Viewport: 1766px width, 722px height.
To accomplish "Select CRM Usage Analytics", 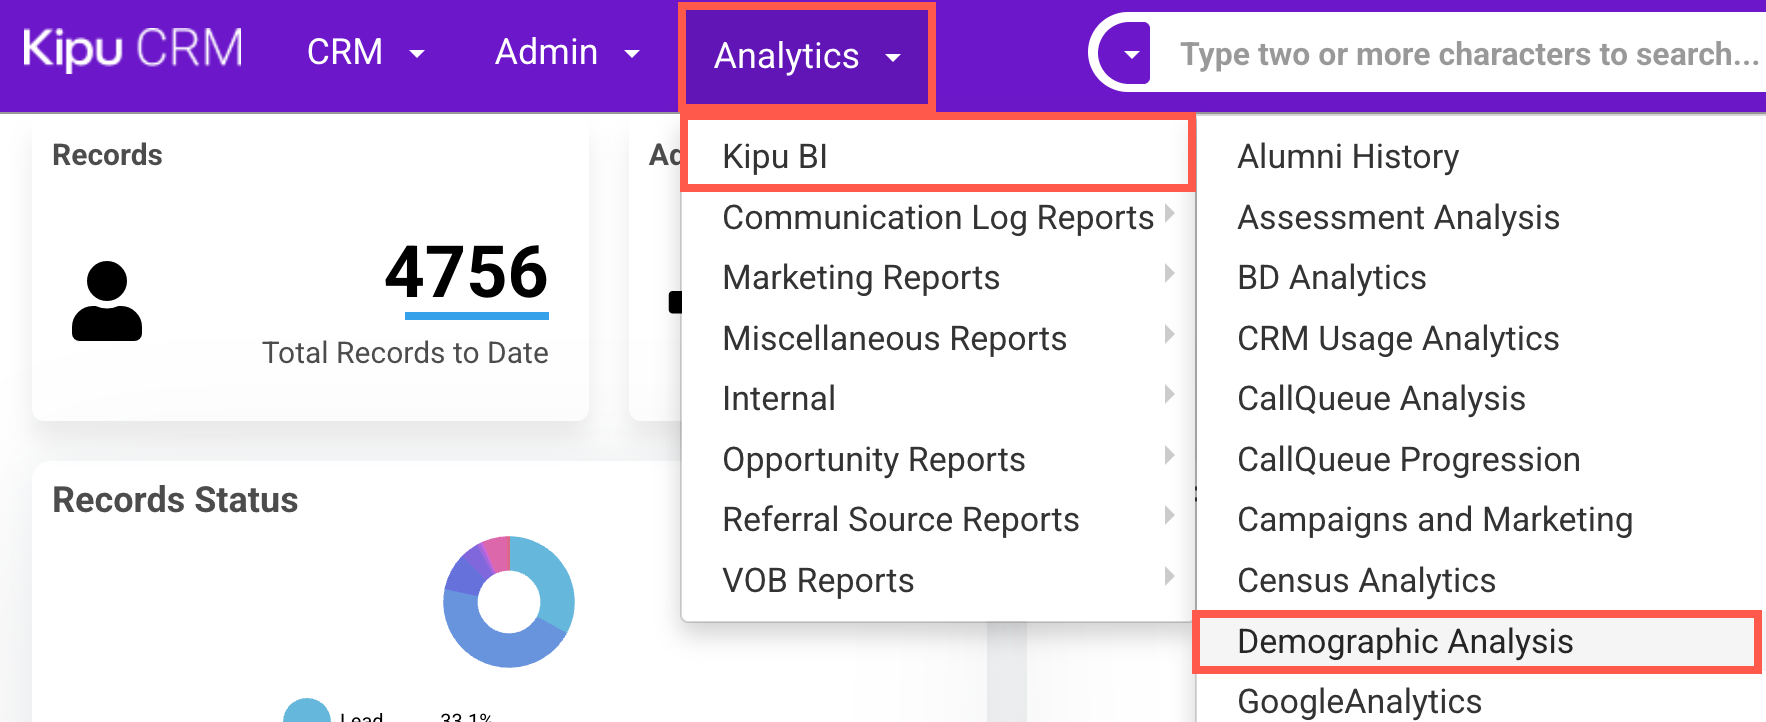I will coord(1397,339).
